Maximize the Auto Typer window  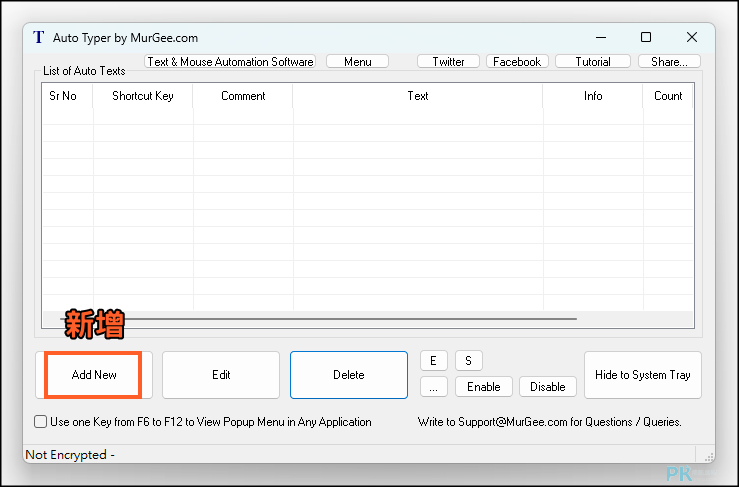(x=646, y=37)
